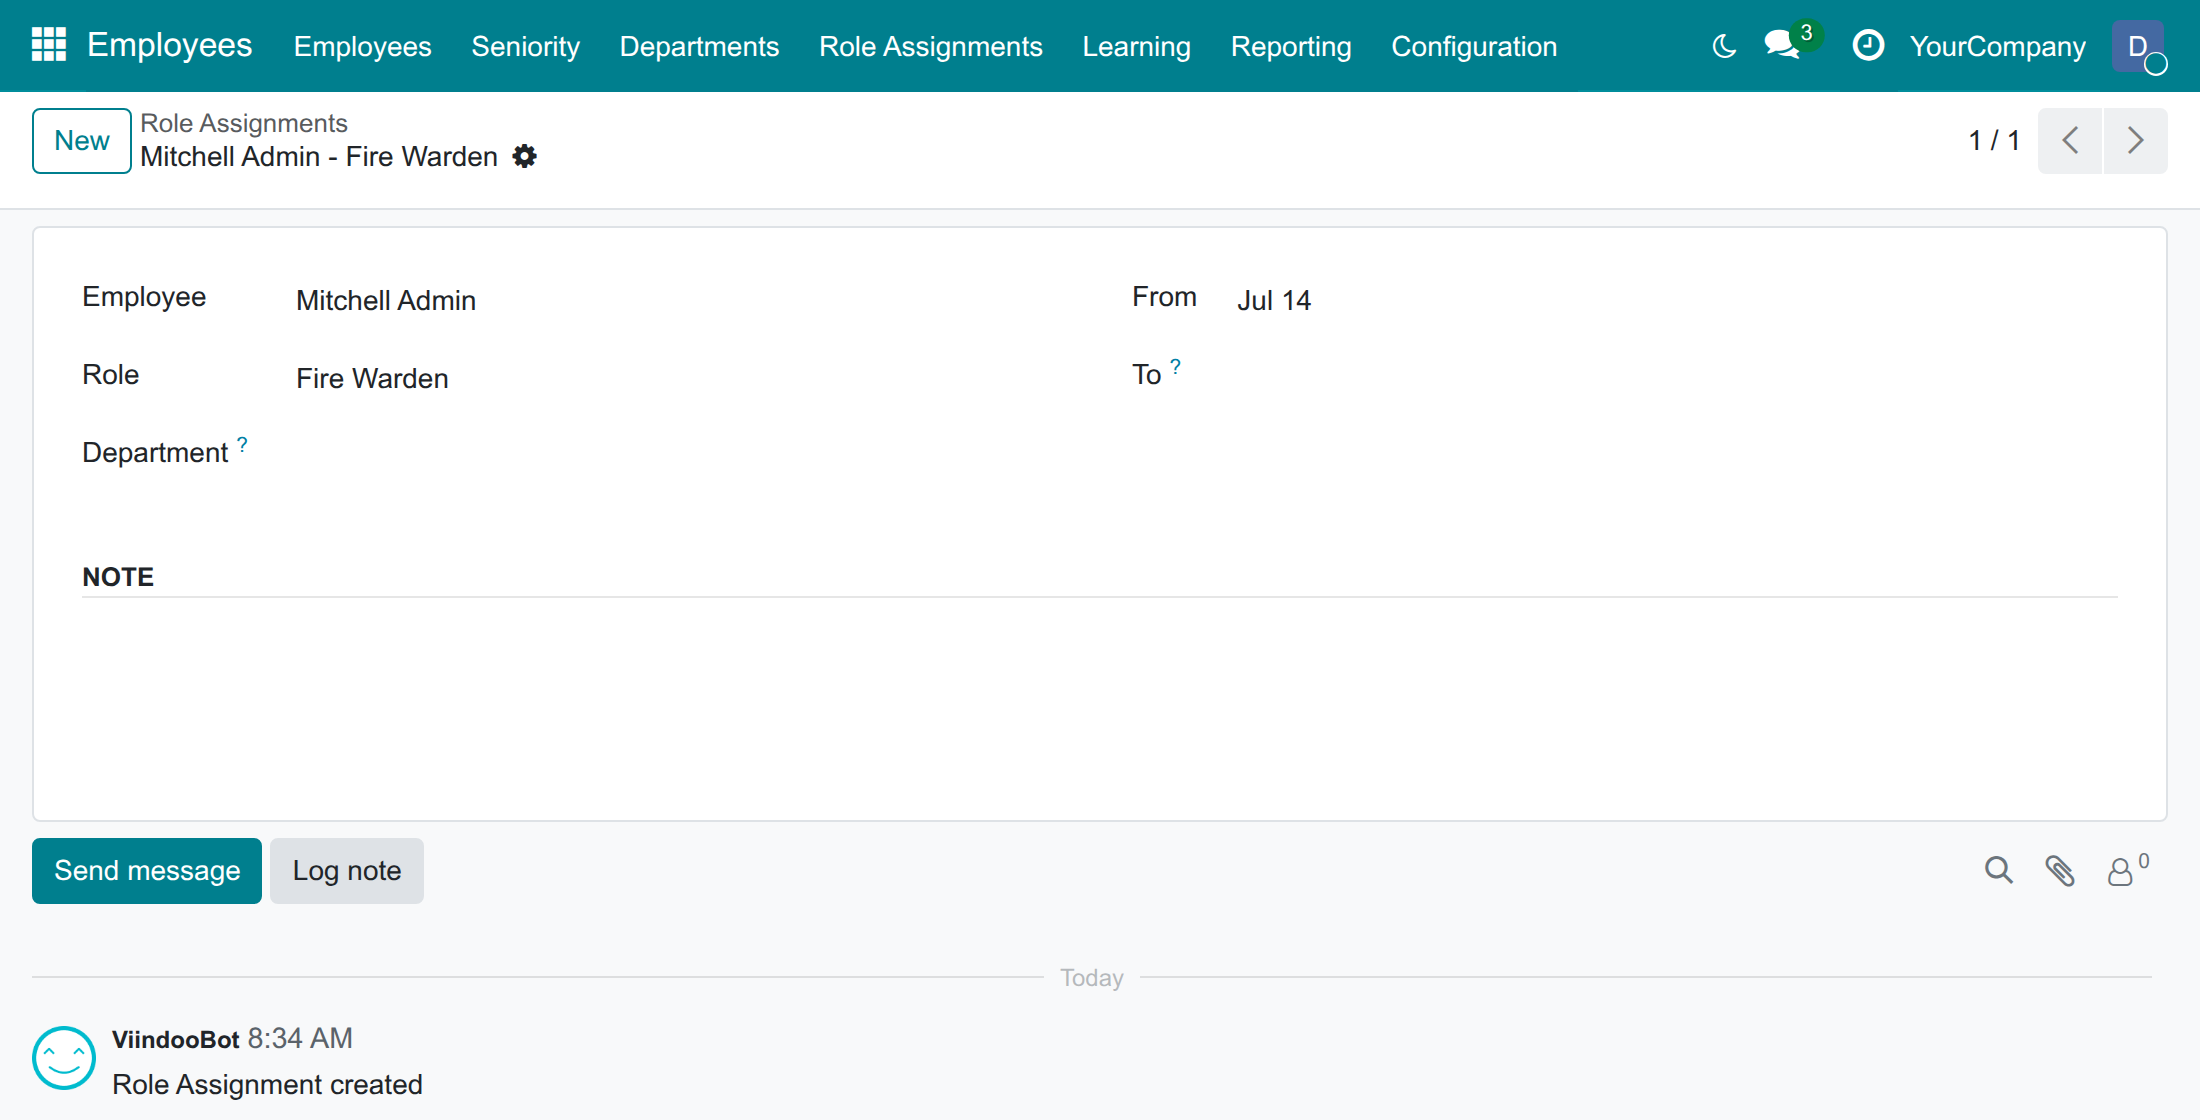Open the Reporting menu
The image size is (2200, 1120).
tap(1291, 46)
